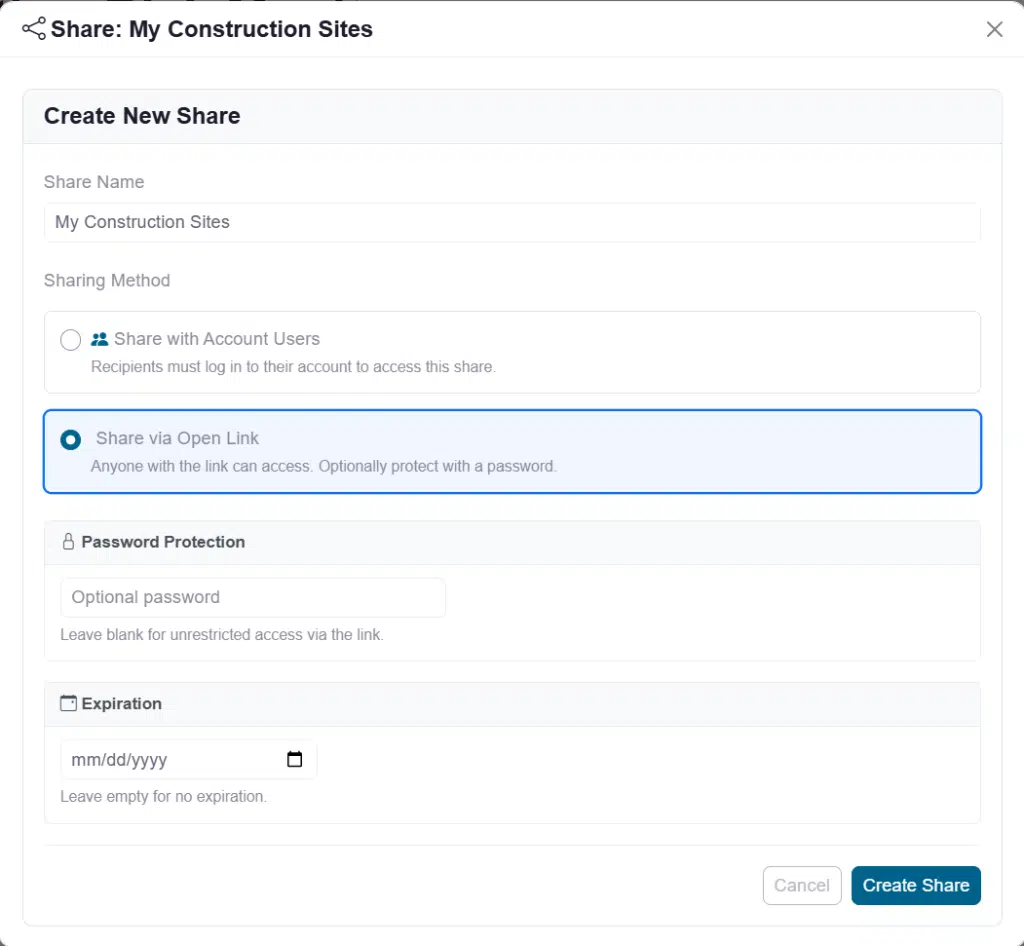Viewport: 1024px width, 946px height.
Task: Click the share icon in dialog title
Action: click(34, 29)
